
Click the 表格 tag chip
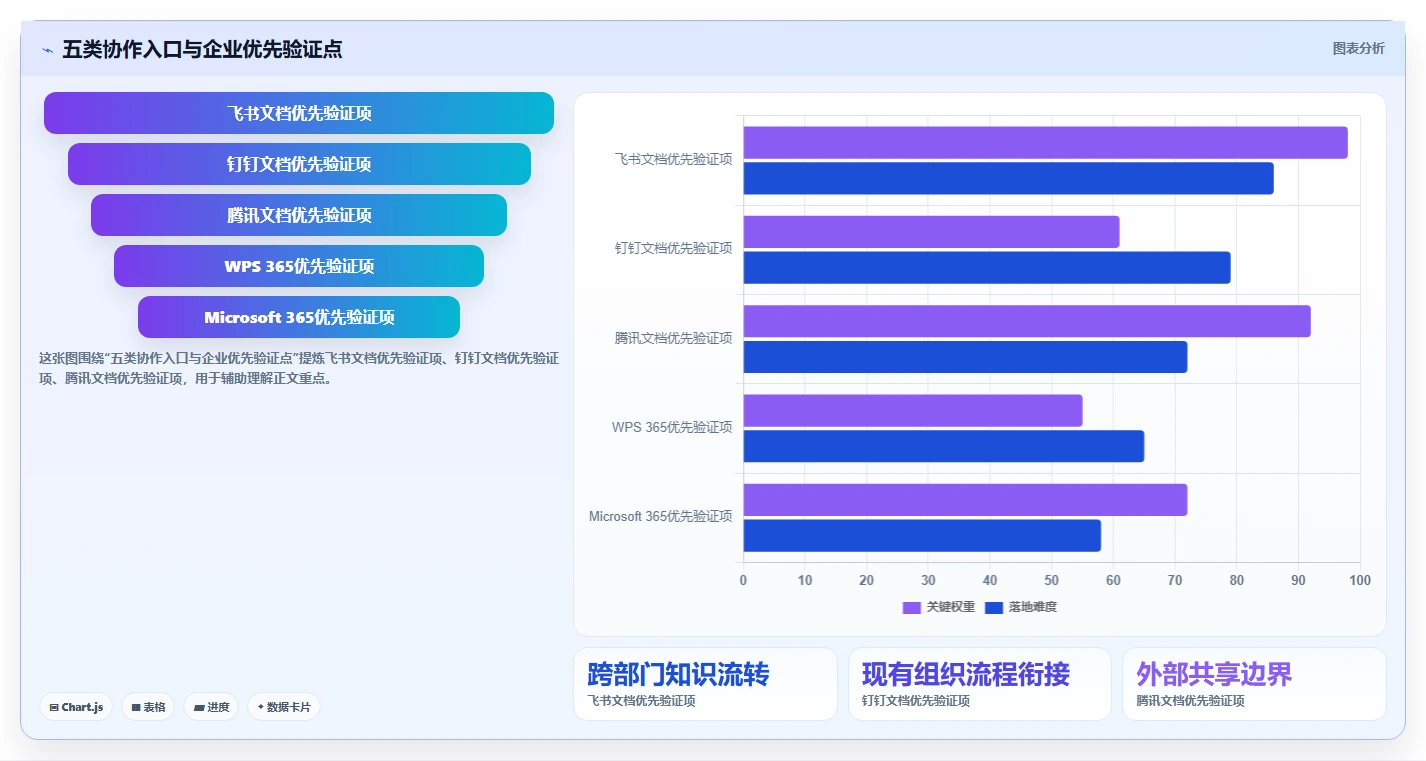(x=148, y=707)
